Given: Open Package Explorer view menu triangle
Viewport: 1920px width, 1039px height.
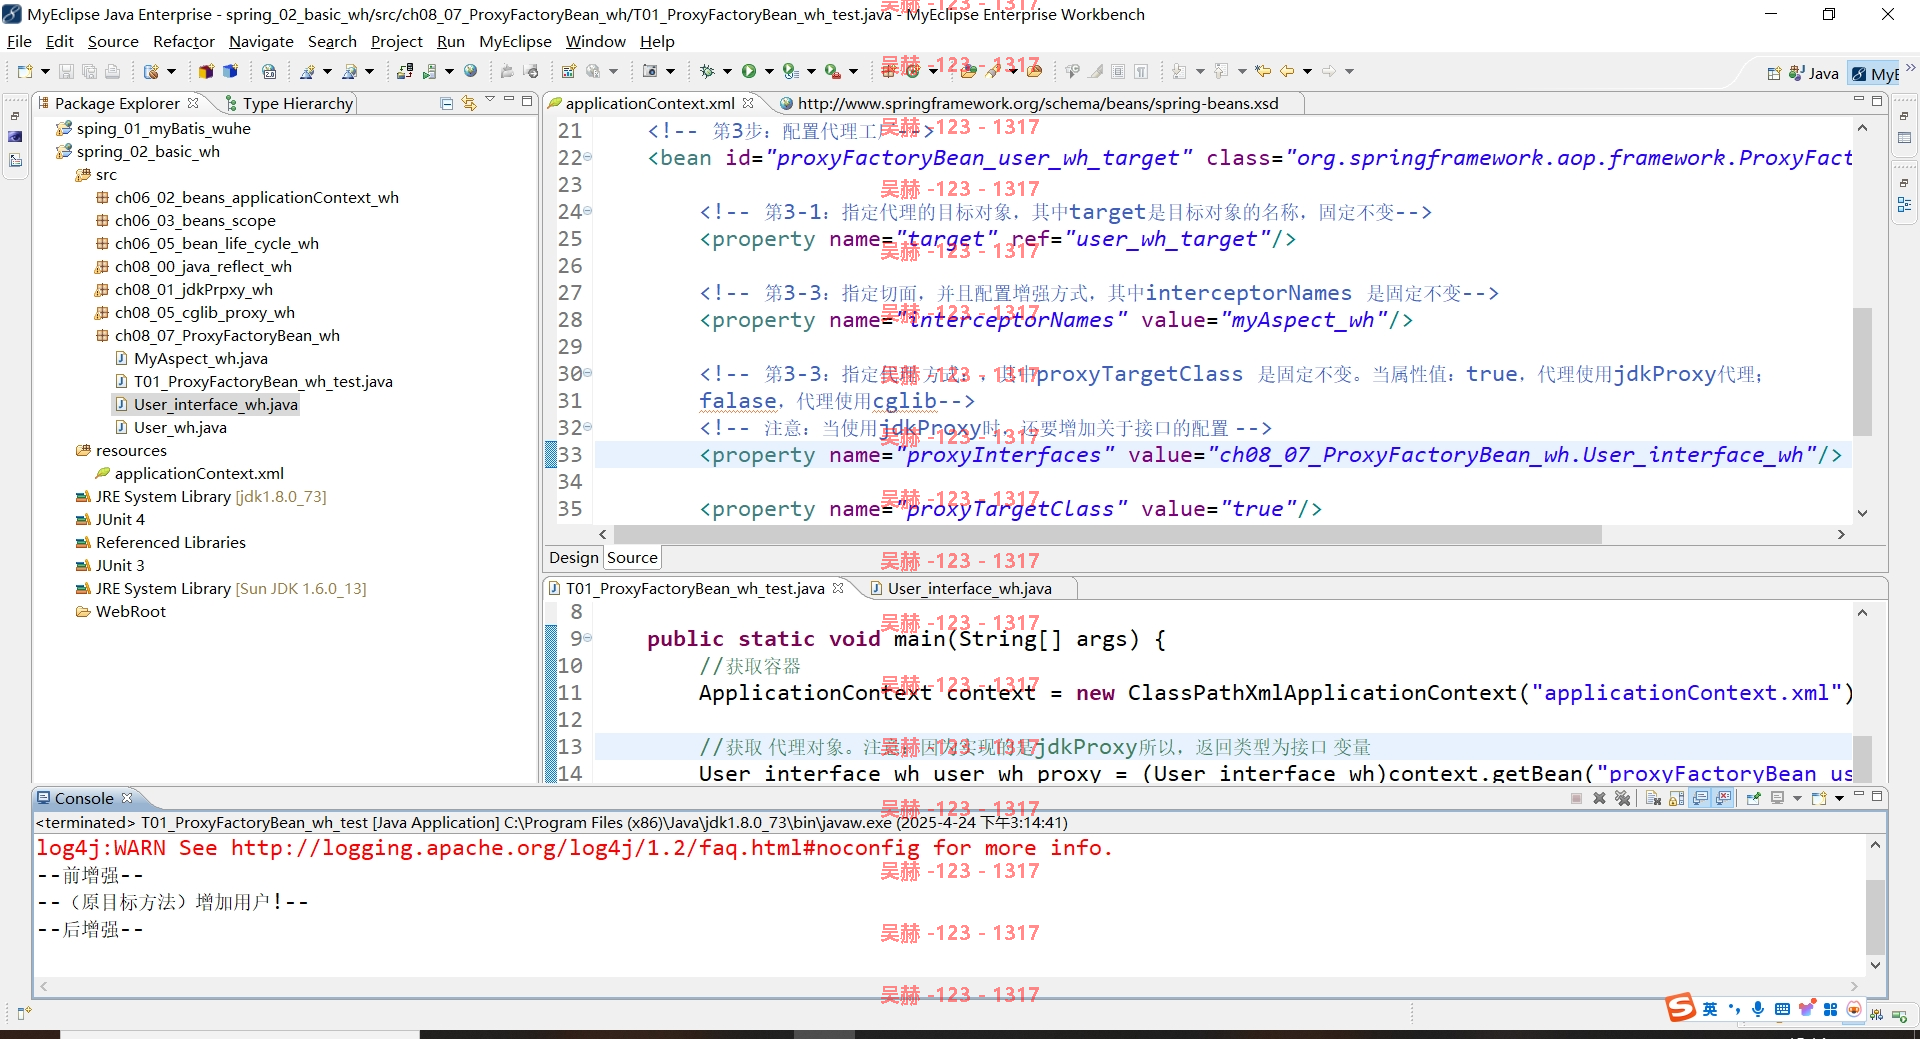Looking at the screenshot, I should tap(490, 100).
